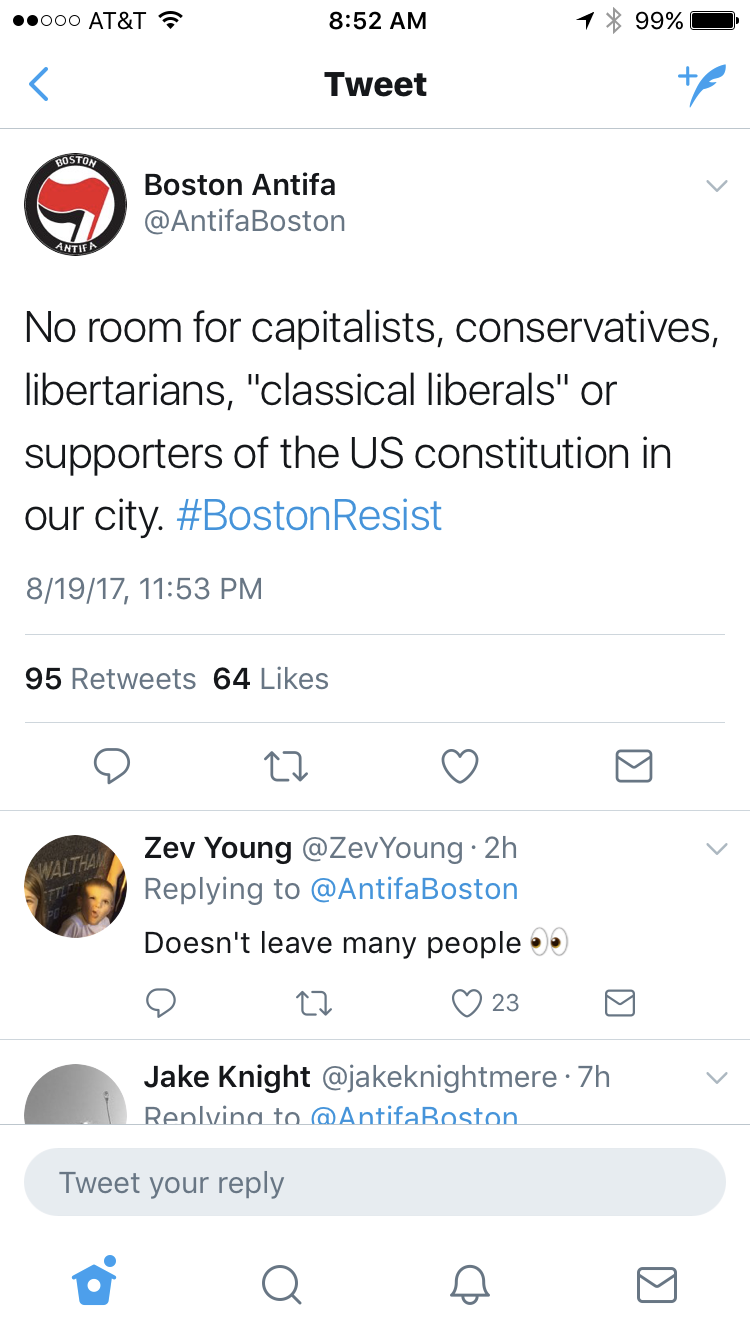This screenshot has height=1334, width=750.
Task: Open the Messages tab in bottom bar
Action: [656, 1284]
